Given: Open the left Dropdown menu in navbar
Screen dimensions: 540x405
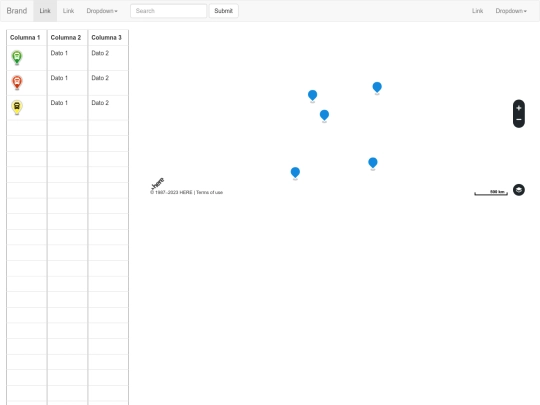Looking at the screenshot, I should 102,11.
